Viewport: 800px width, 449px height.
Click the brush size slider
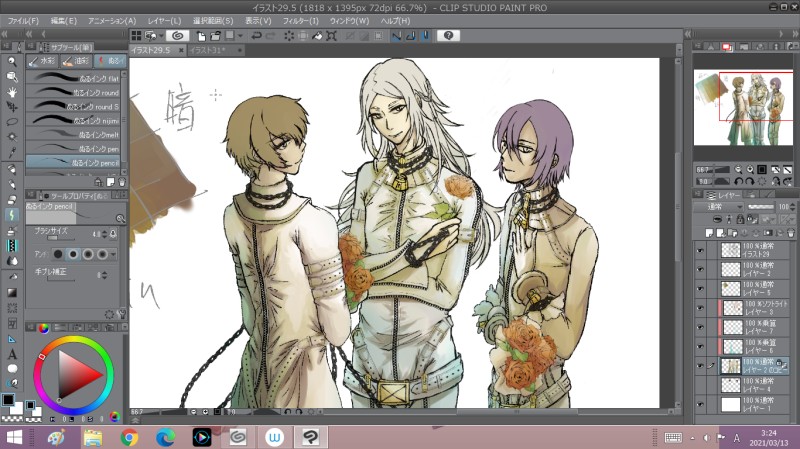(59, 238)
